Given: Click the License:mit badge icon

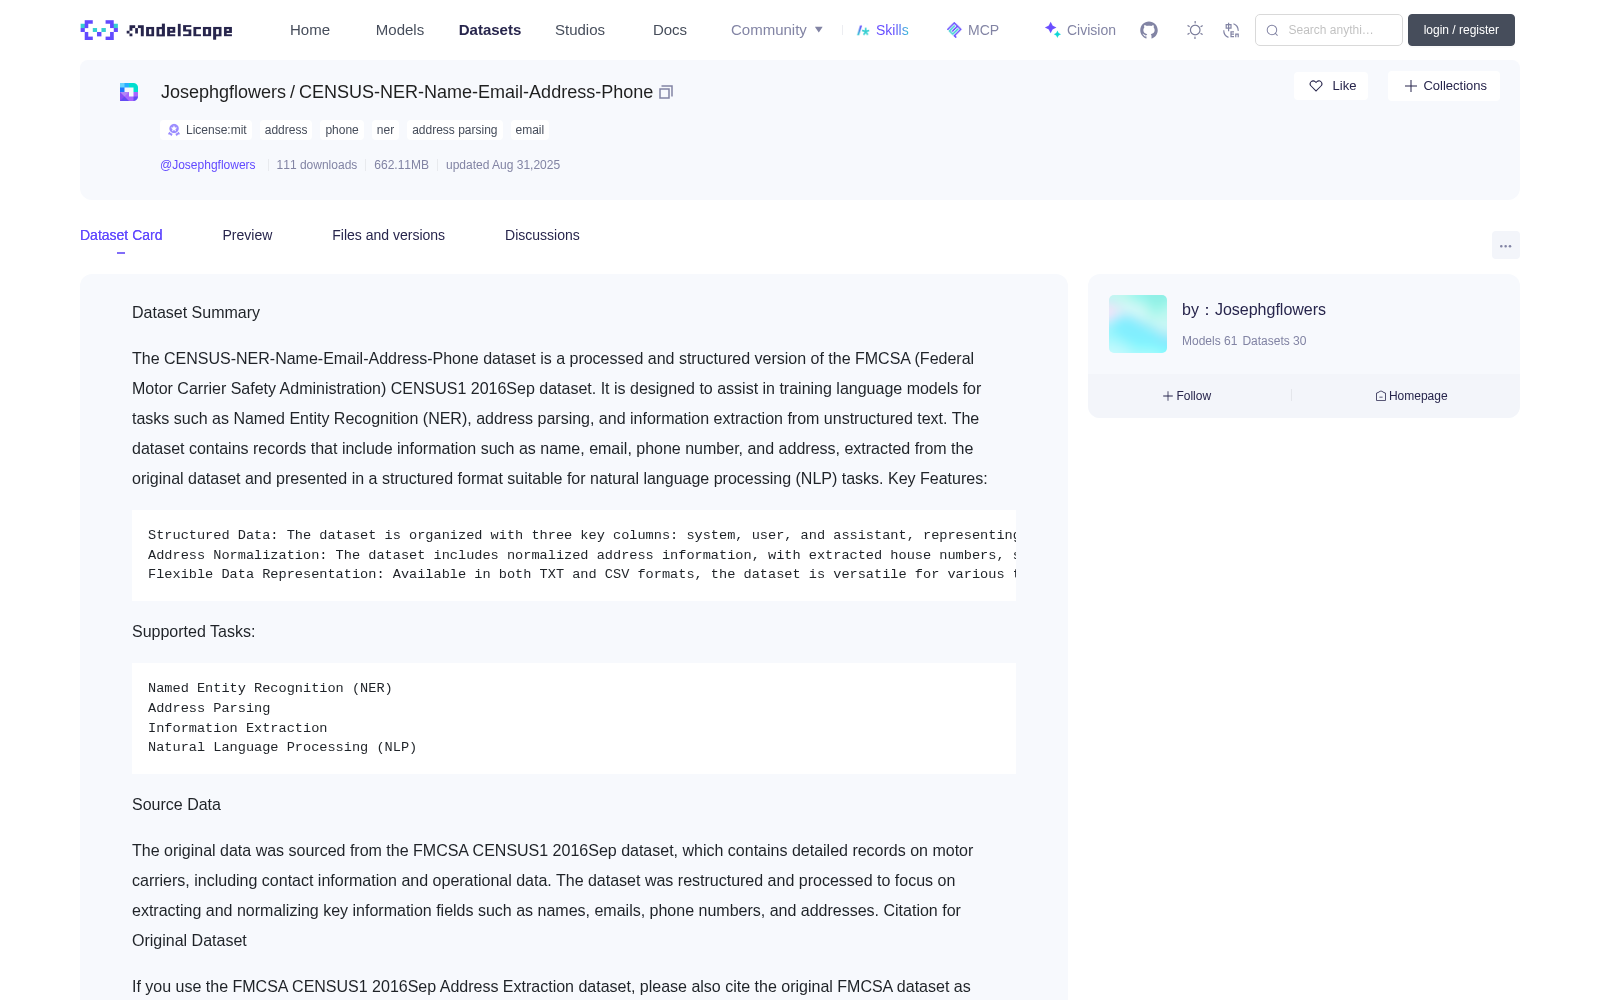Looking at the screenshot, I should coord(174,130).
